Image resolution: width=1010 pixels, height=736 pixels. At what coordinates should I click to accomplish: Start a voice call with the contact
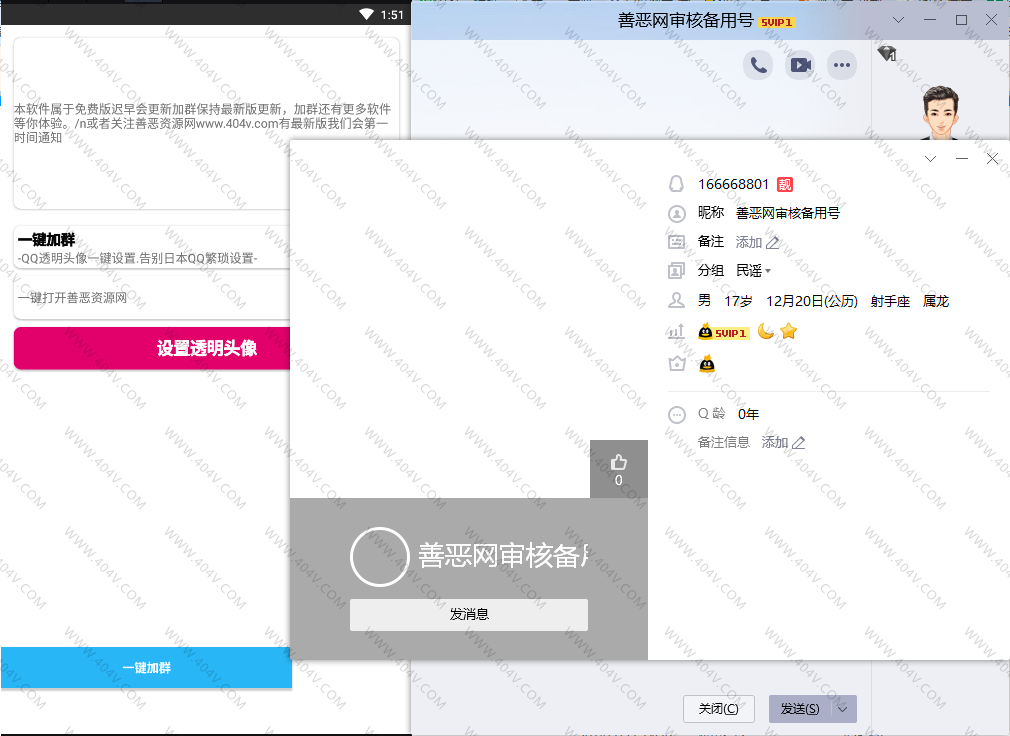point(759,65)
